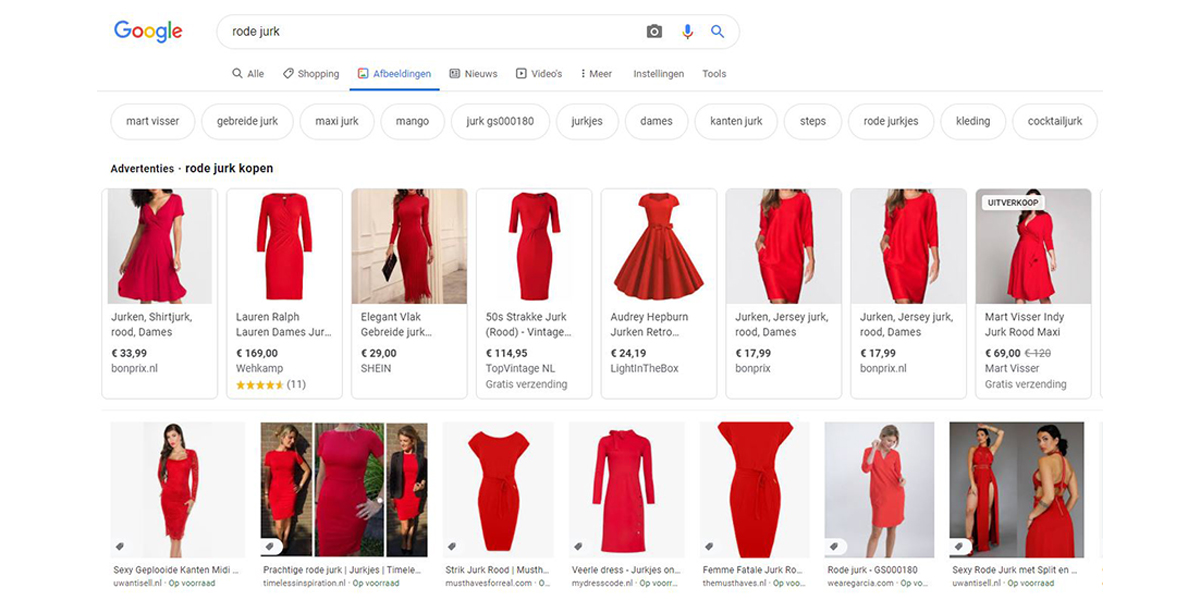Click the tag icon on the GS000180 thumbnail
The image size is (1200, 600).
click(x=833, y=546)
